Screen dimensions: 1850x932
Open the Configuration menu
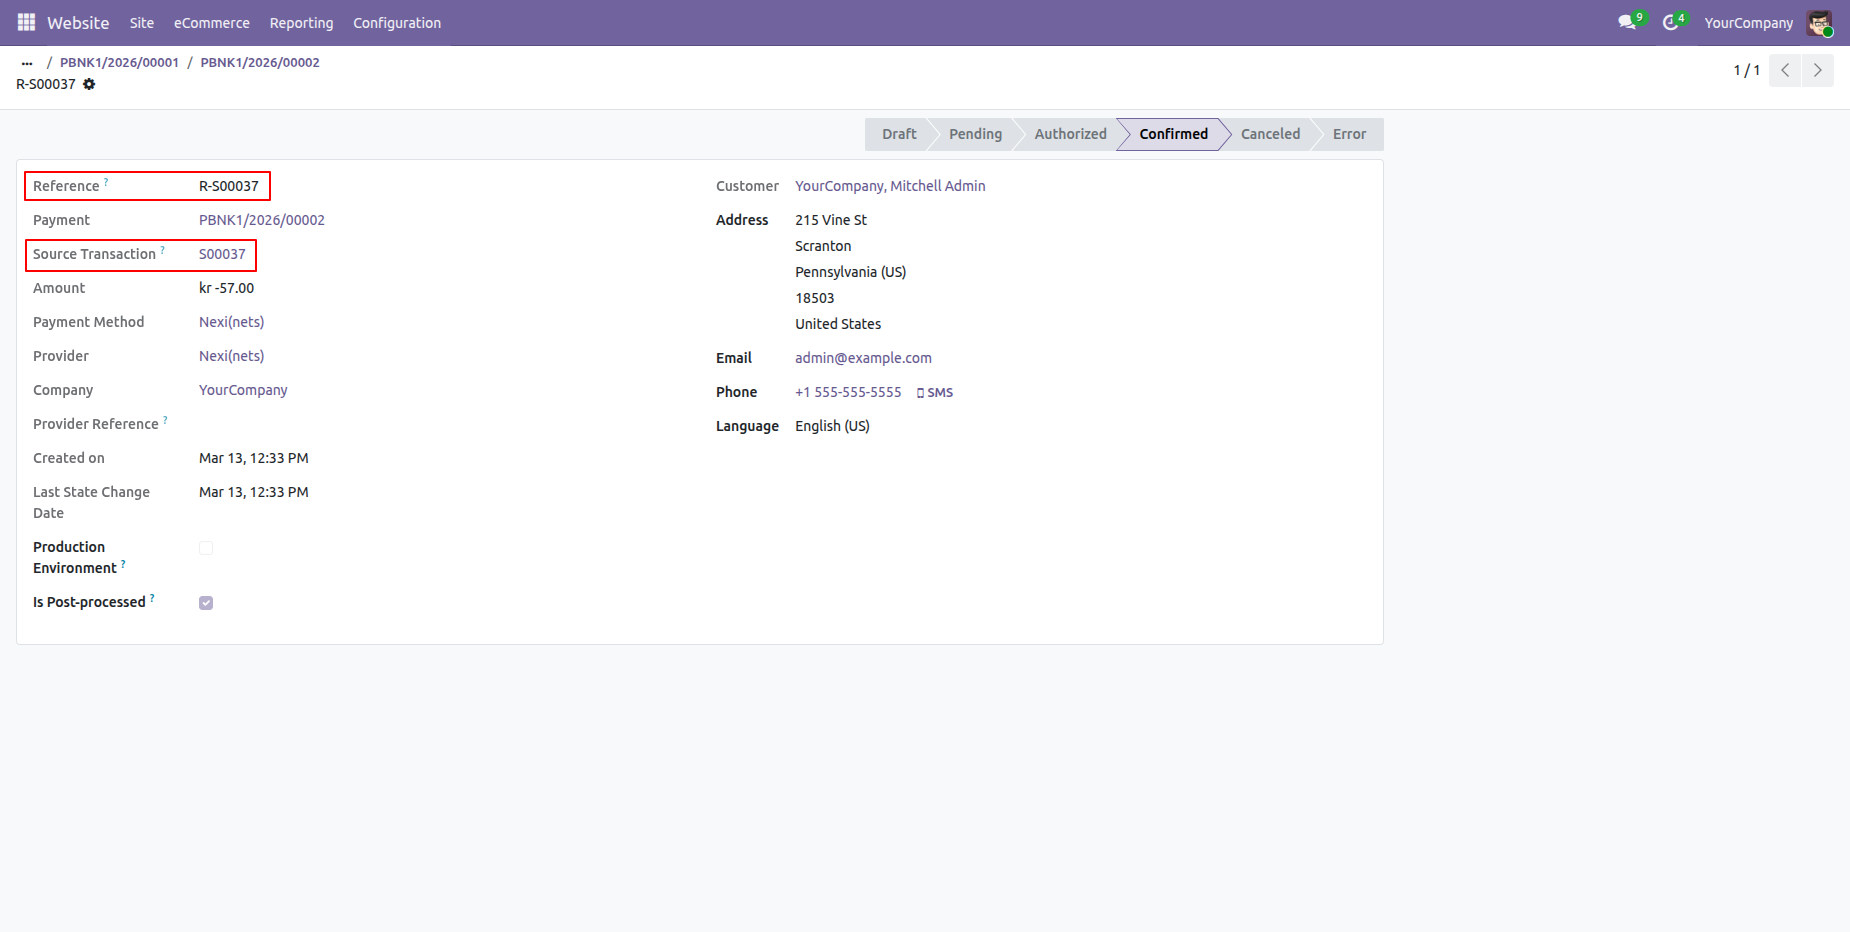(397, 22)
